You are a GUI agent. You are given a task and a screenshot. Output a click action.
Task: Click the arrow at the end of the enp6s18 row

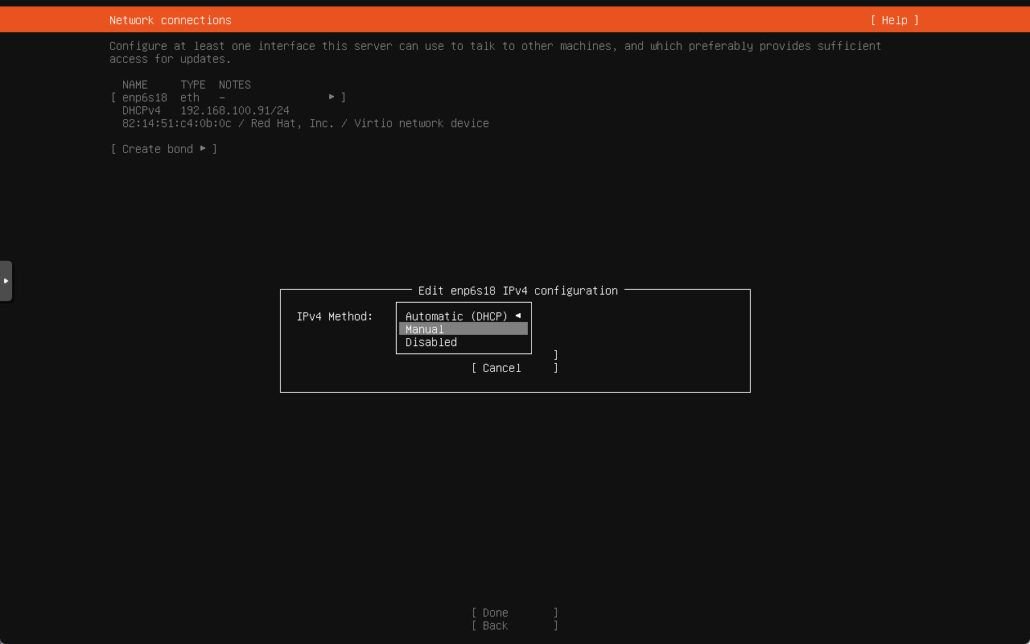tap(332, 98)
